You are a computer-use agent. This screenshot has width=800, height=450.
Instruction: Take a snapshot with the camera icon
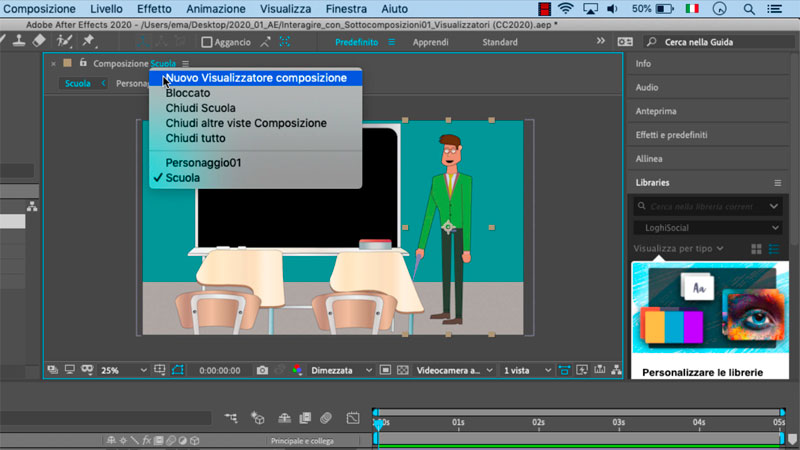point(262,370)
